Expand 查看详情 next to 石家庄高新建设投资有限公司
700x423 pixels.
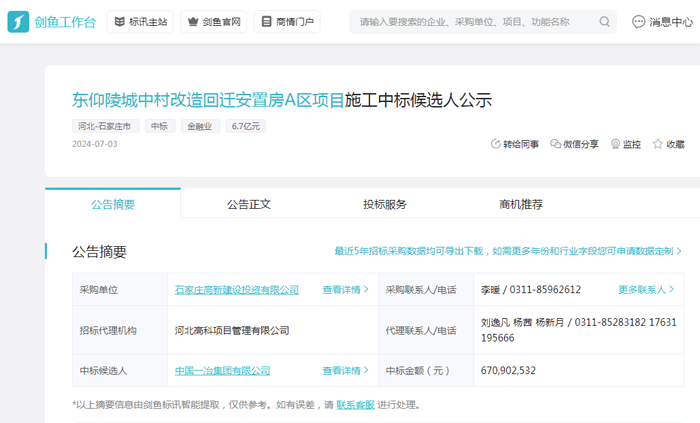click(345, 290)
